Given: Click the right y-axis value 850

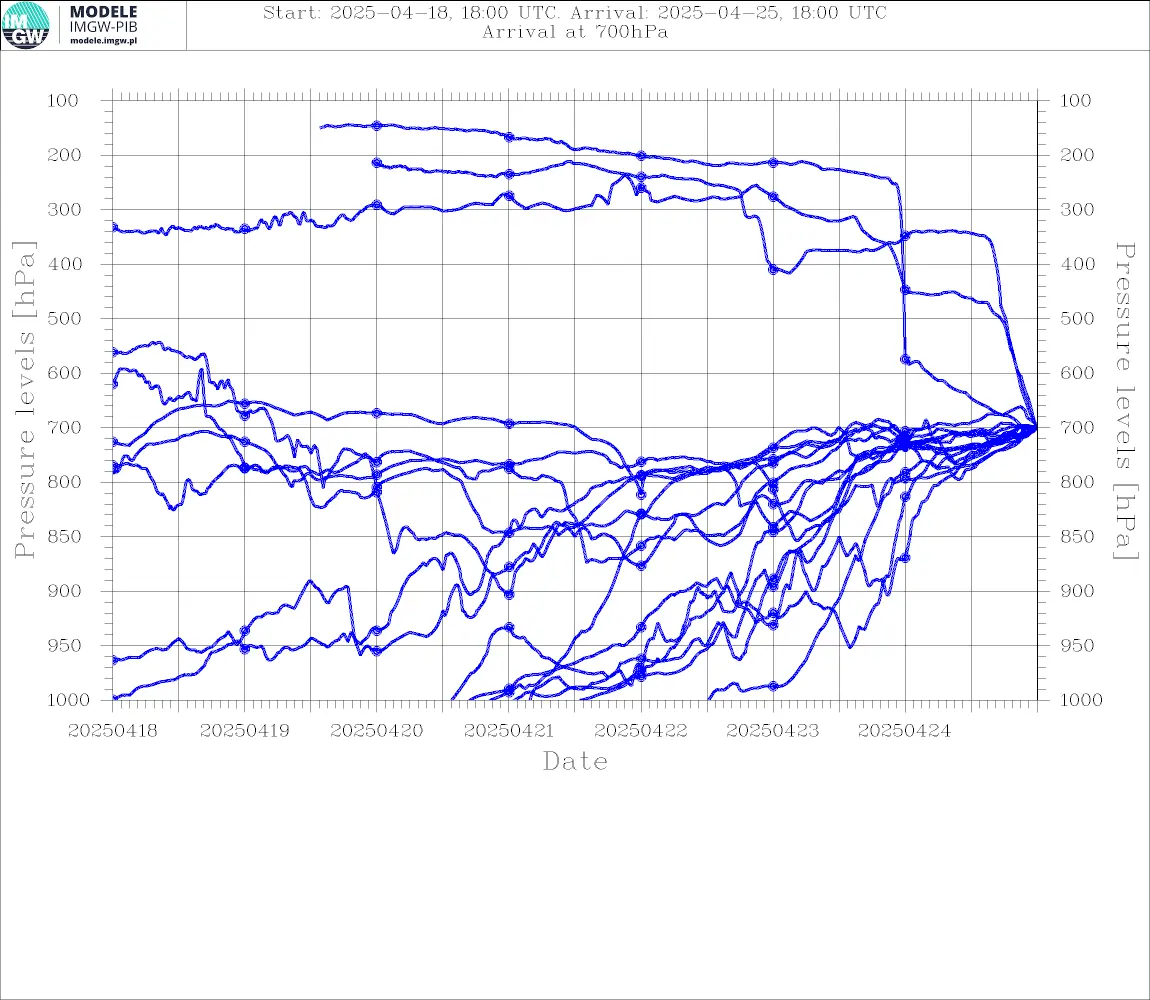Looking at the screenshot, I should coord(1076,536).
